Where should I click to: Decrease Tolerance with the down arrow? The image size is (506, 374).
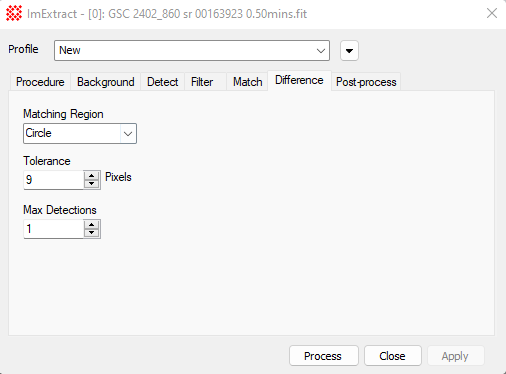(92, 184)
